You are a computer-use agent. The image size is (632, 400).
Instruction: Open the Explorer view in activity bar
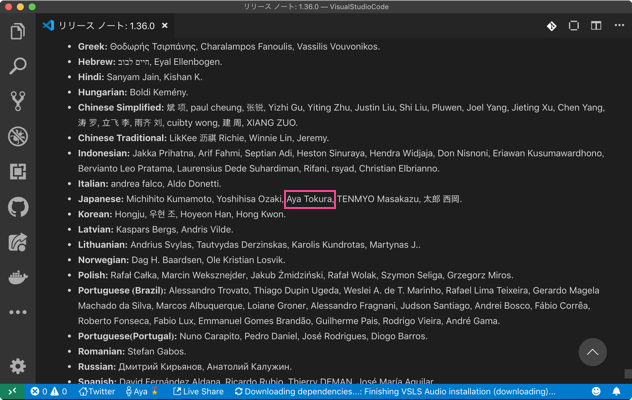tap(18, 31)
